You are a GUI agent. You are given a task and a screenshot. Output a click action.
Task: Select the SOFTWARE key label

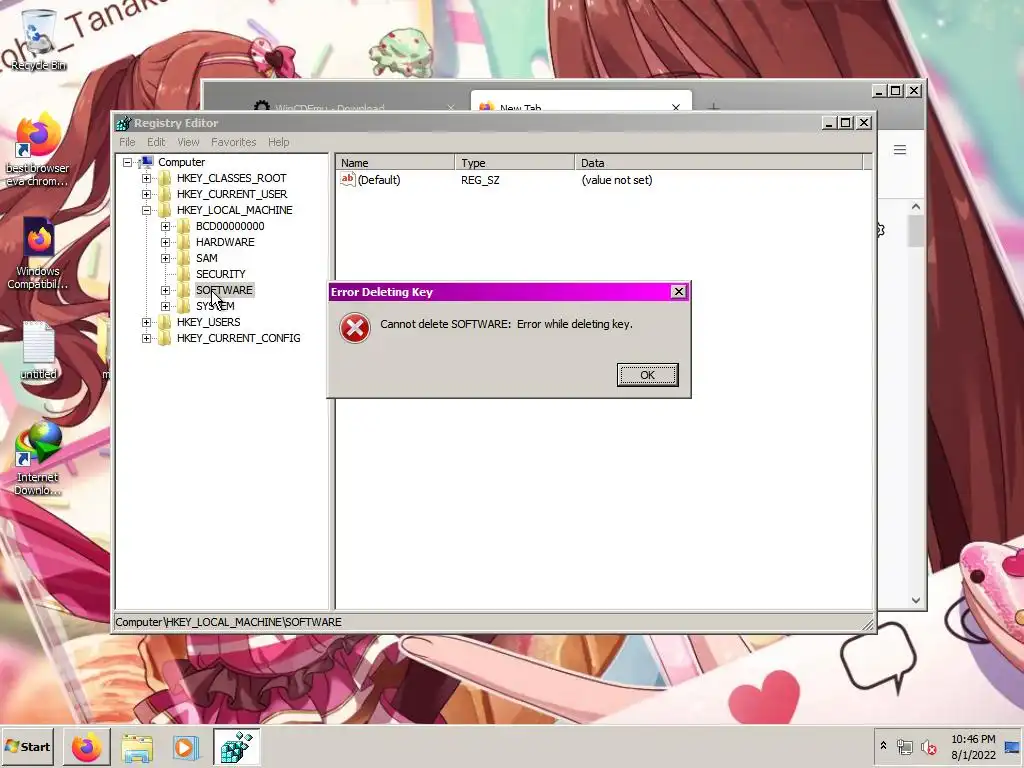coord(224,290)
